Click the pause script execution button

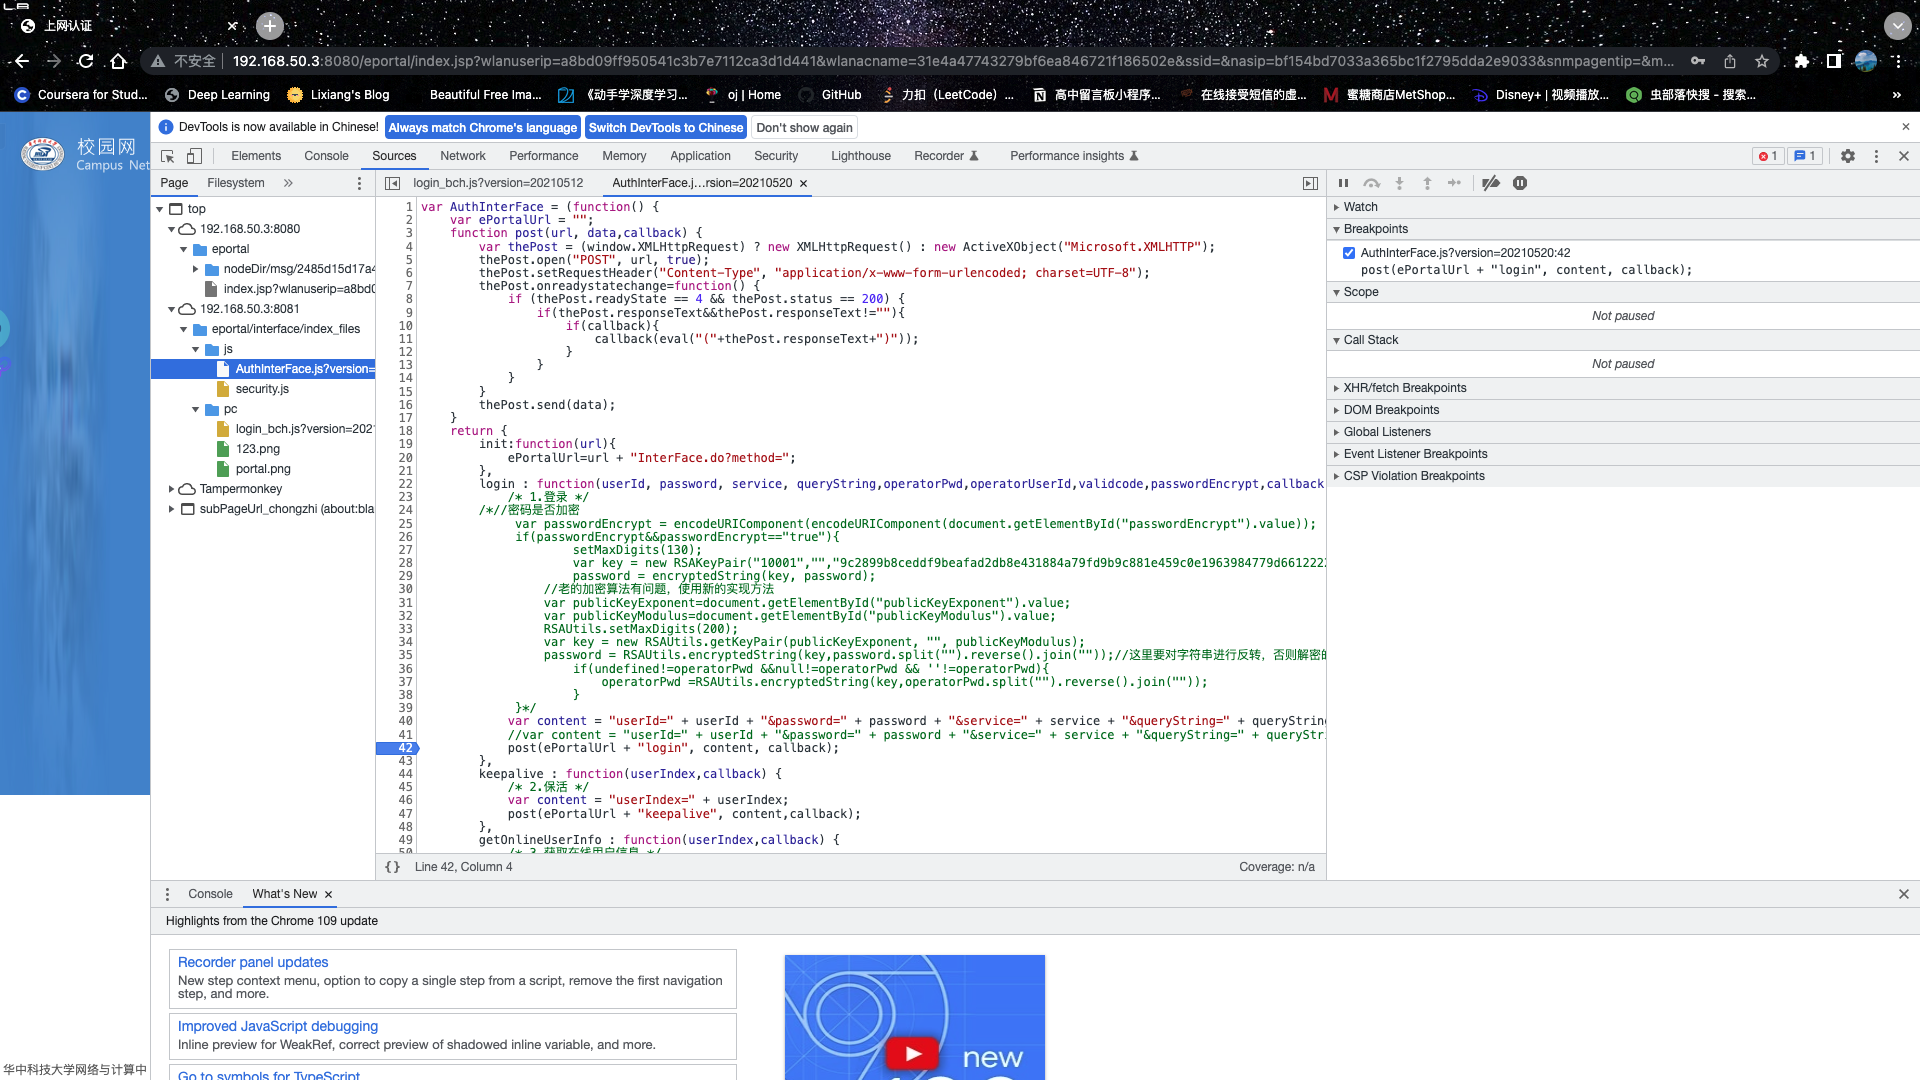point(1343,183)
